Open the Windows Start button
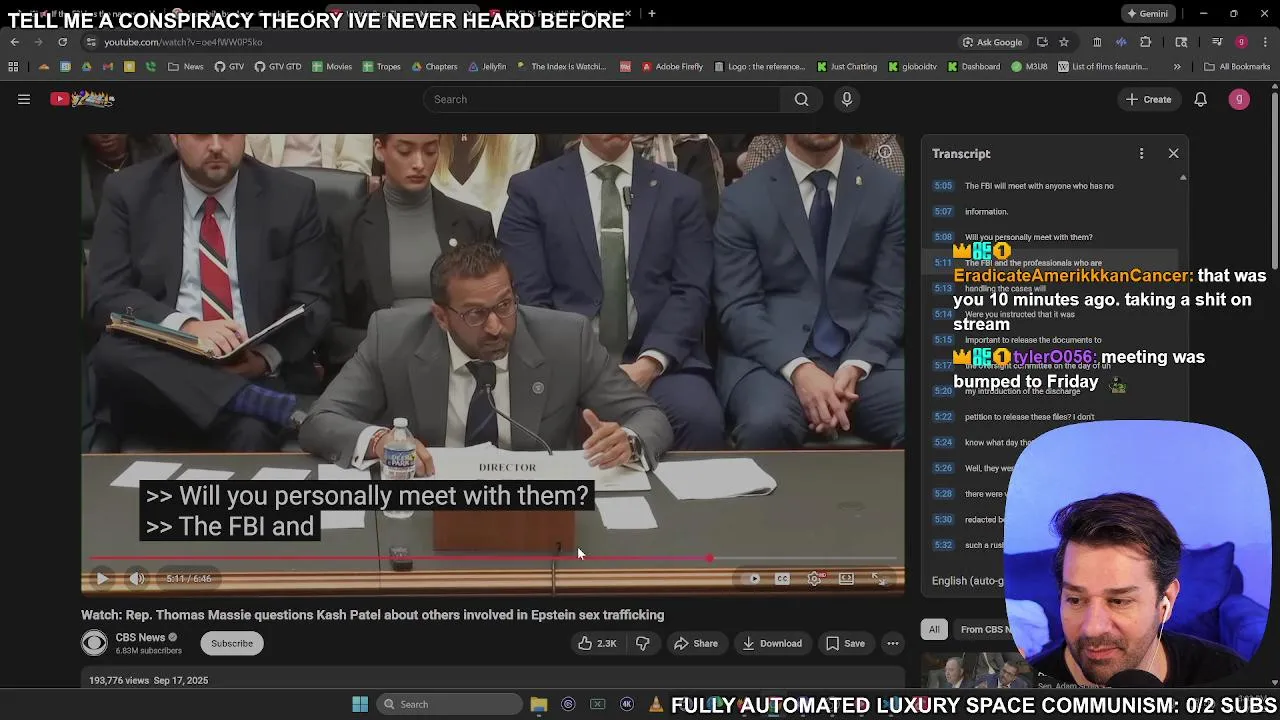1280x720 pixels. pos(360,704)
